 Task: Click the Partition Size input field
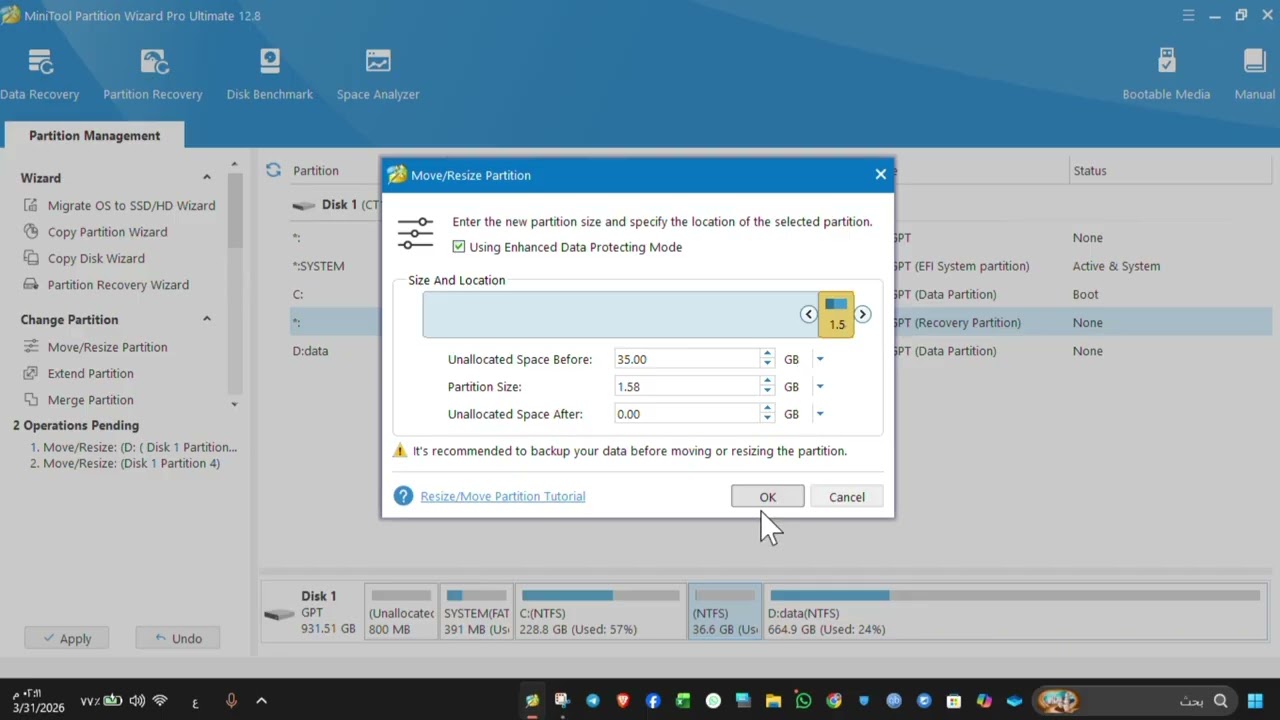point(686,386)
